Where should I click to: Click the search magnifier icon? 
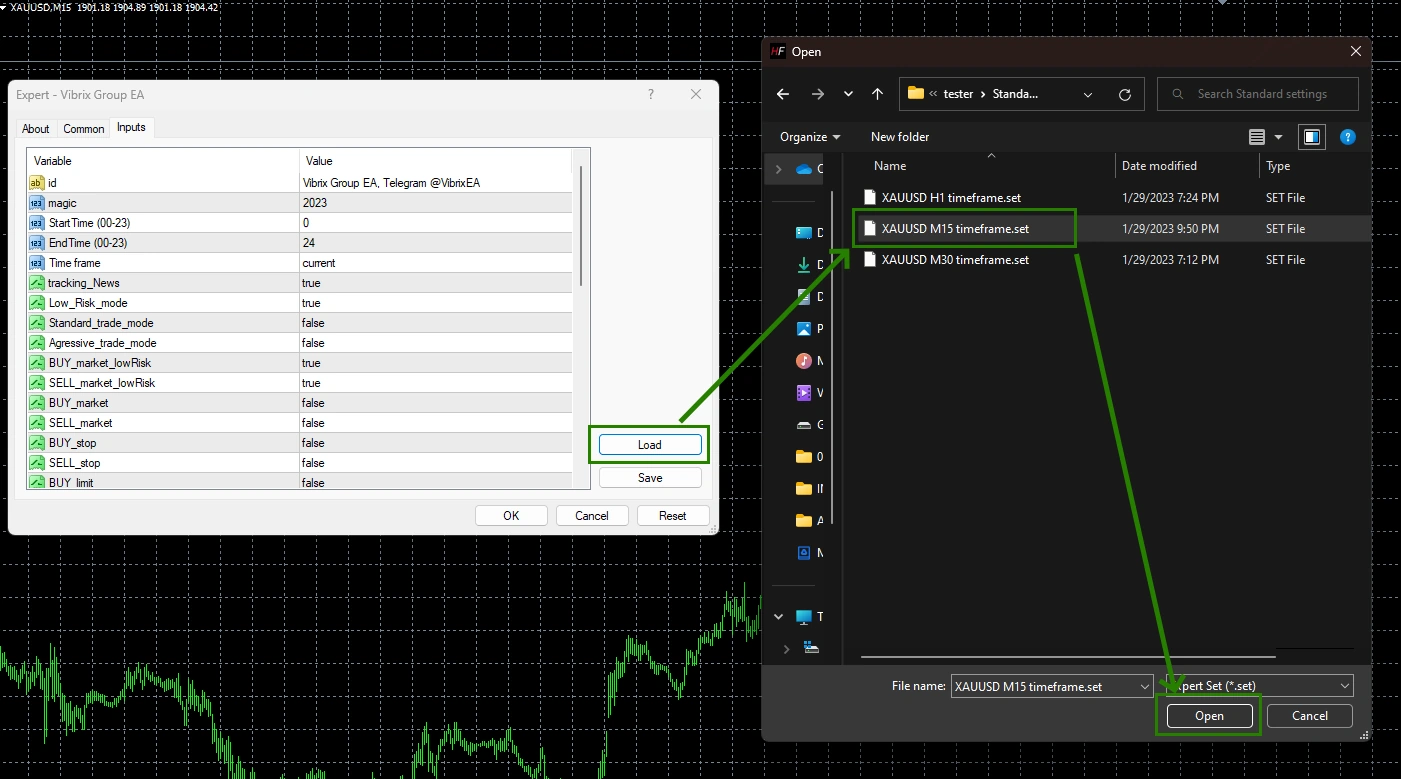(x=1177, y=94)
